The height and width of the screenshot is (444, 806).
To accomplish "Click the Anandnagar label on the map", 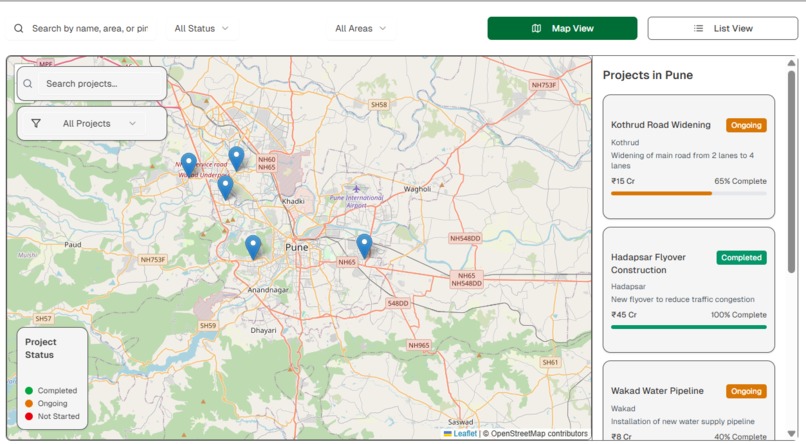I will point(268,290).
